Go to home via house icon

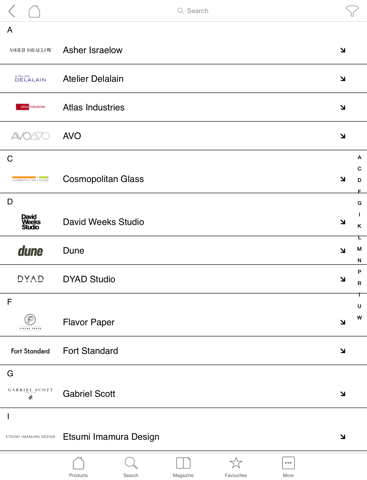click(x=34, y=11)
